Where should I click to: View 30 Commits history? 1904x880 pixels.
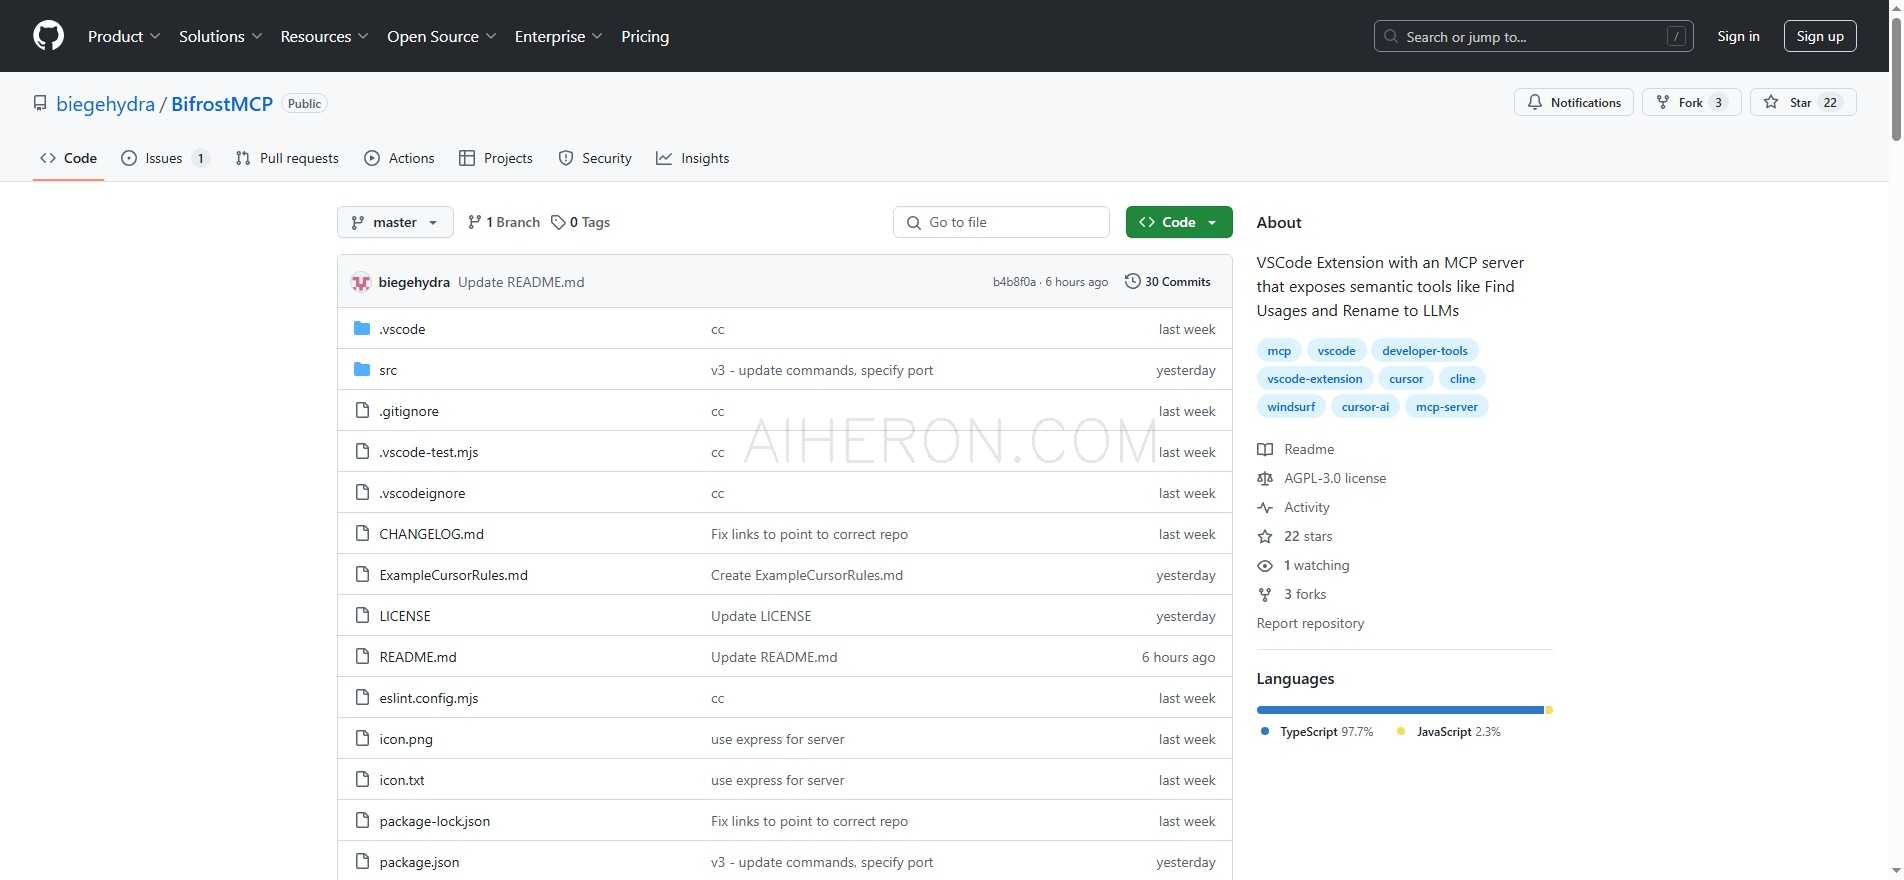tap(1168, 282)
